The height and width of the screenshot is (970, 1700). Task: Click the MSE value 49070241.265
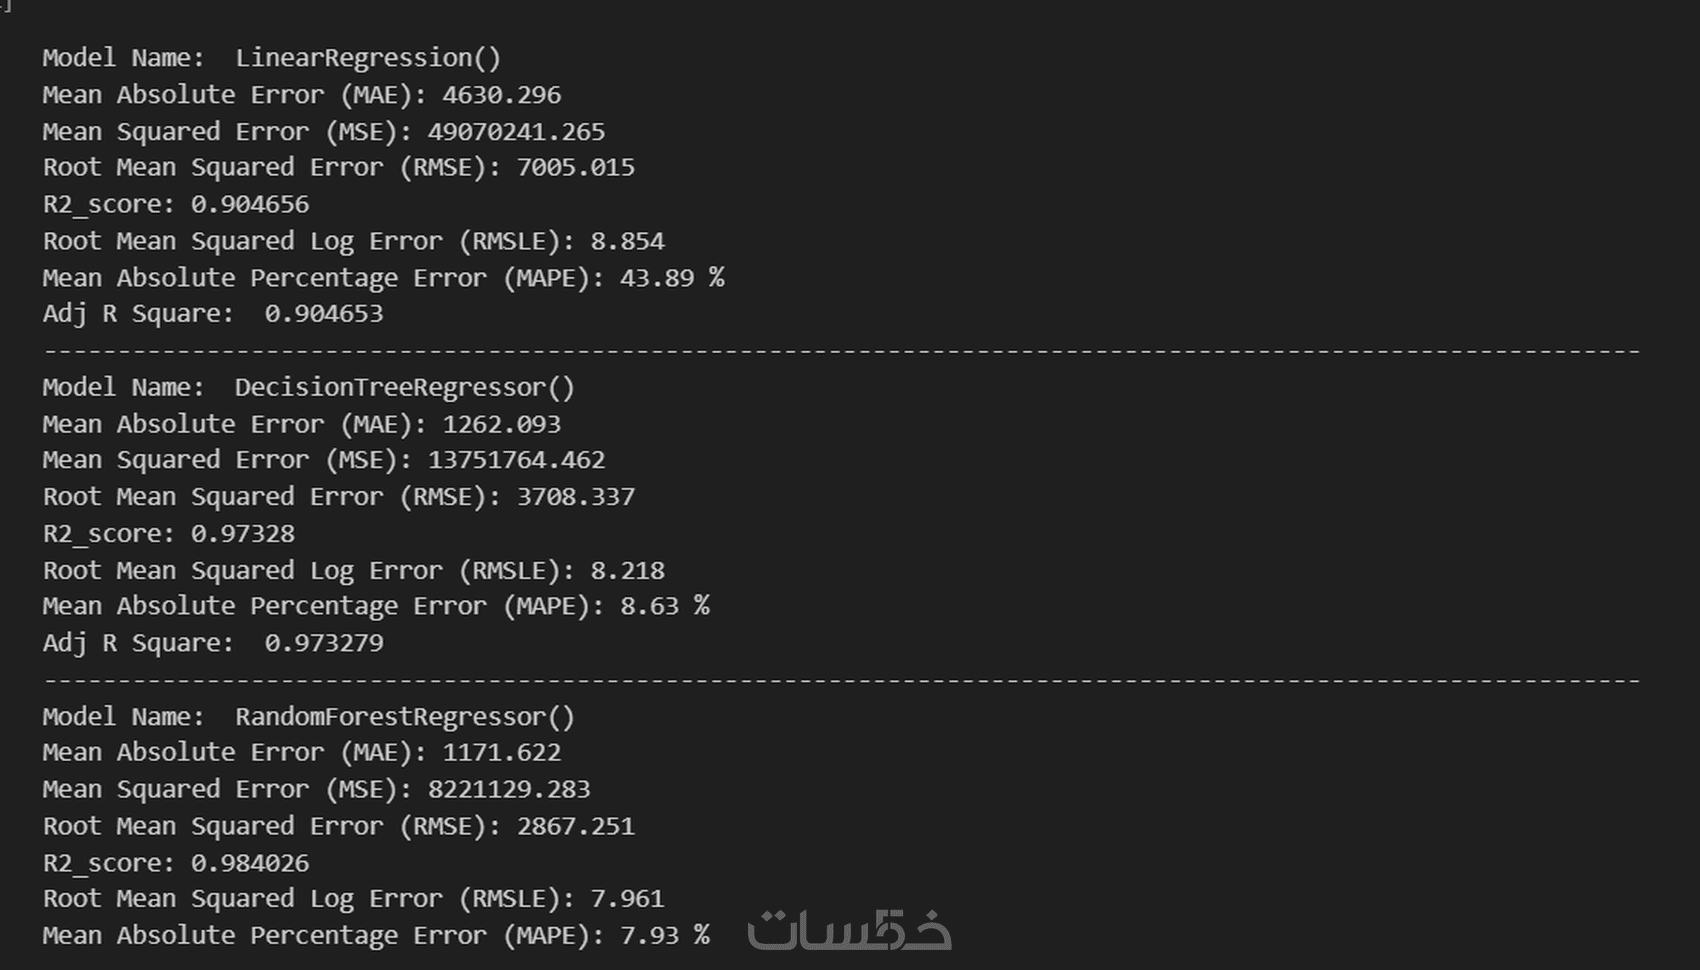[516, 132]
